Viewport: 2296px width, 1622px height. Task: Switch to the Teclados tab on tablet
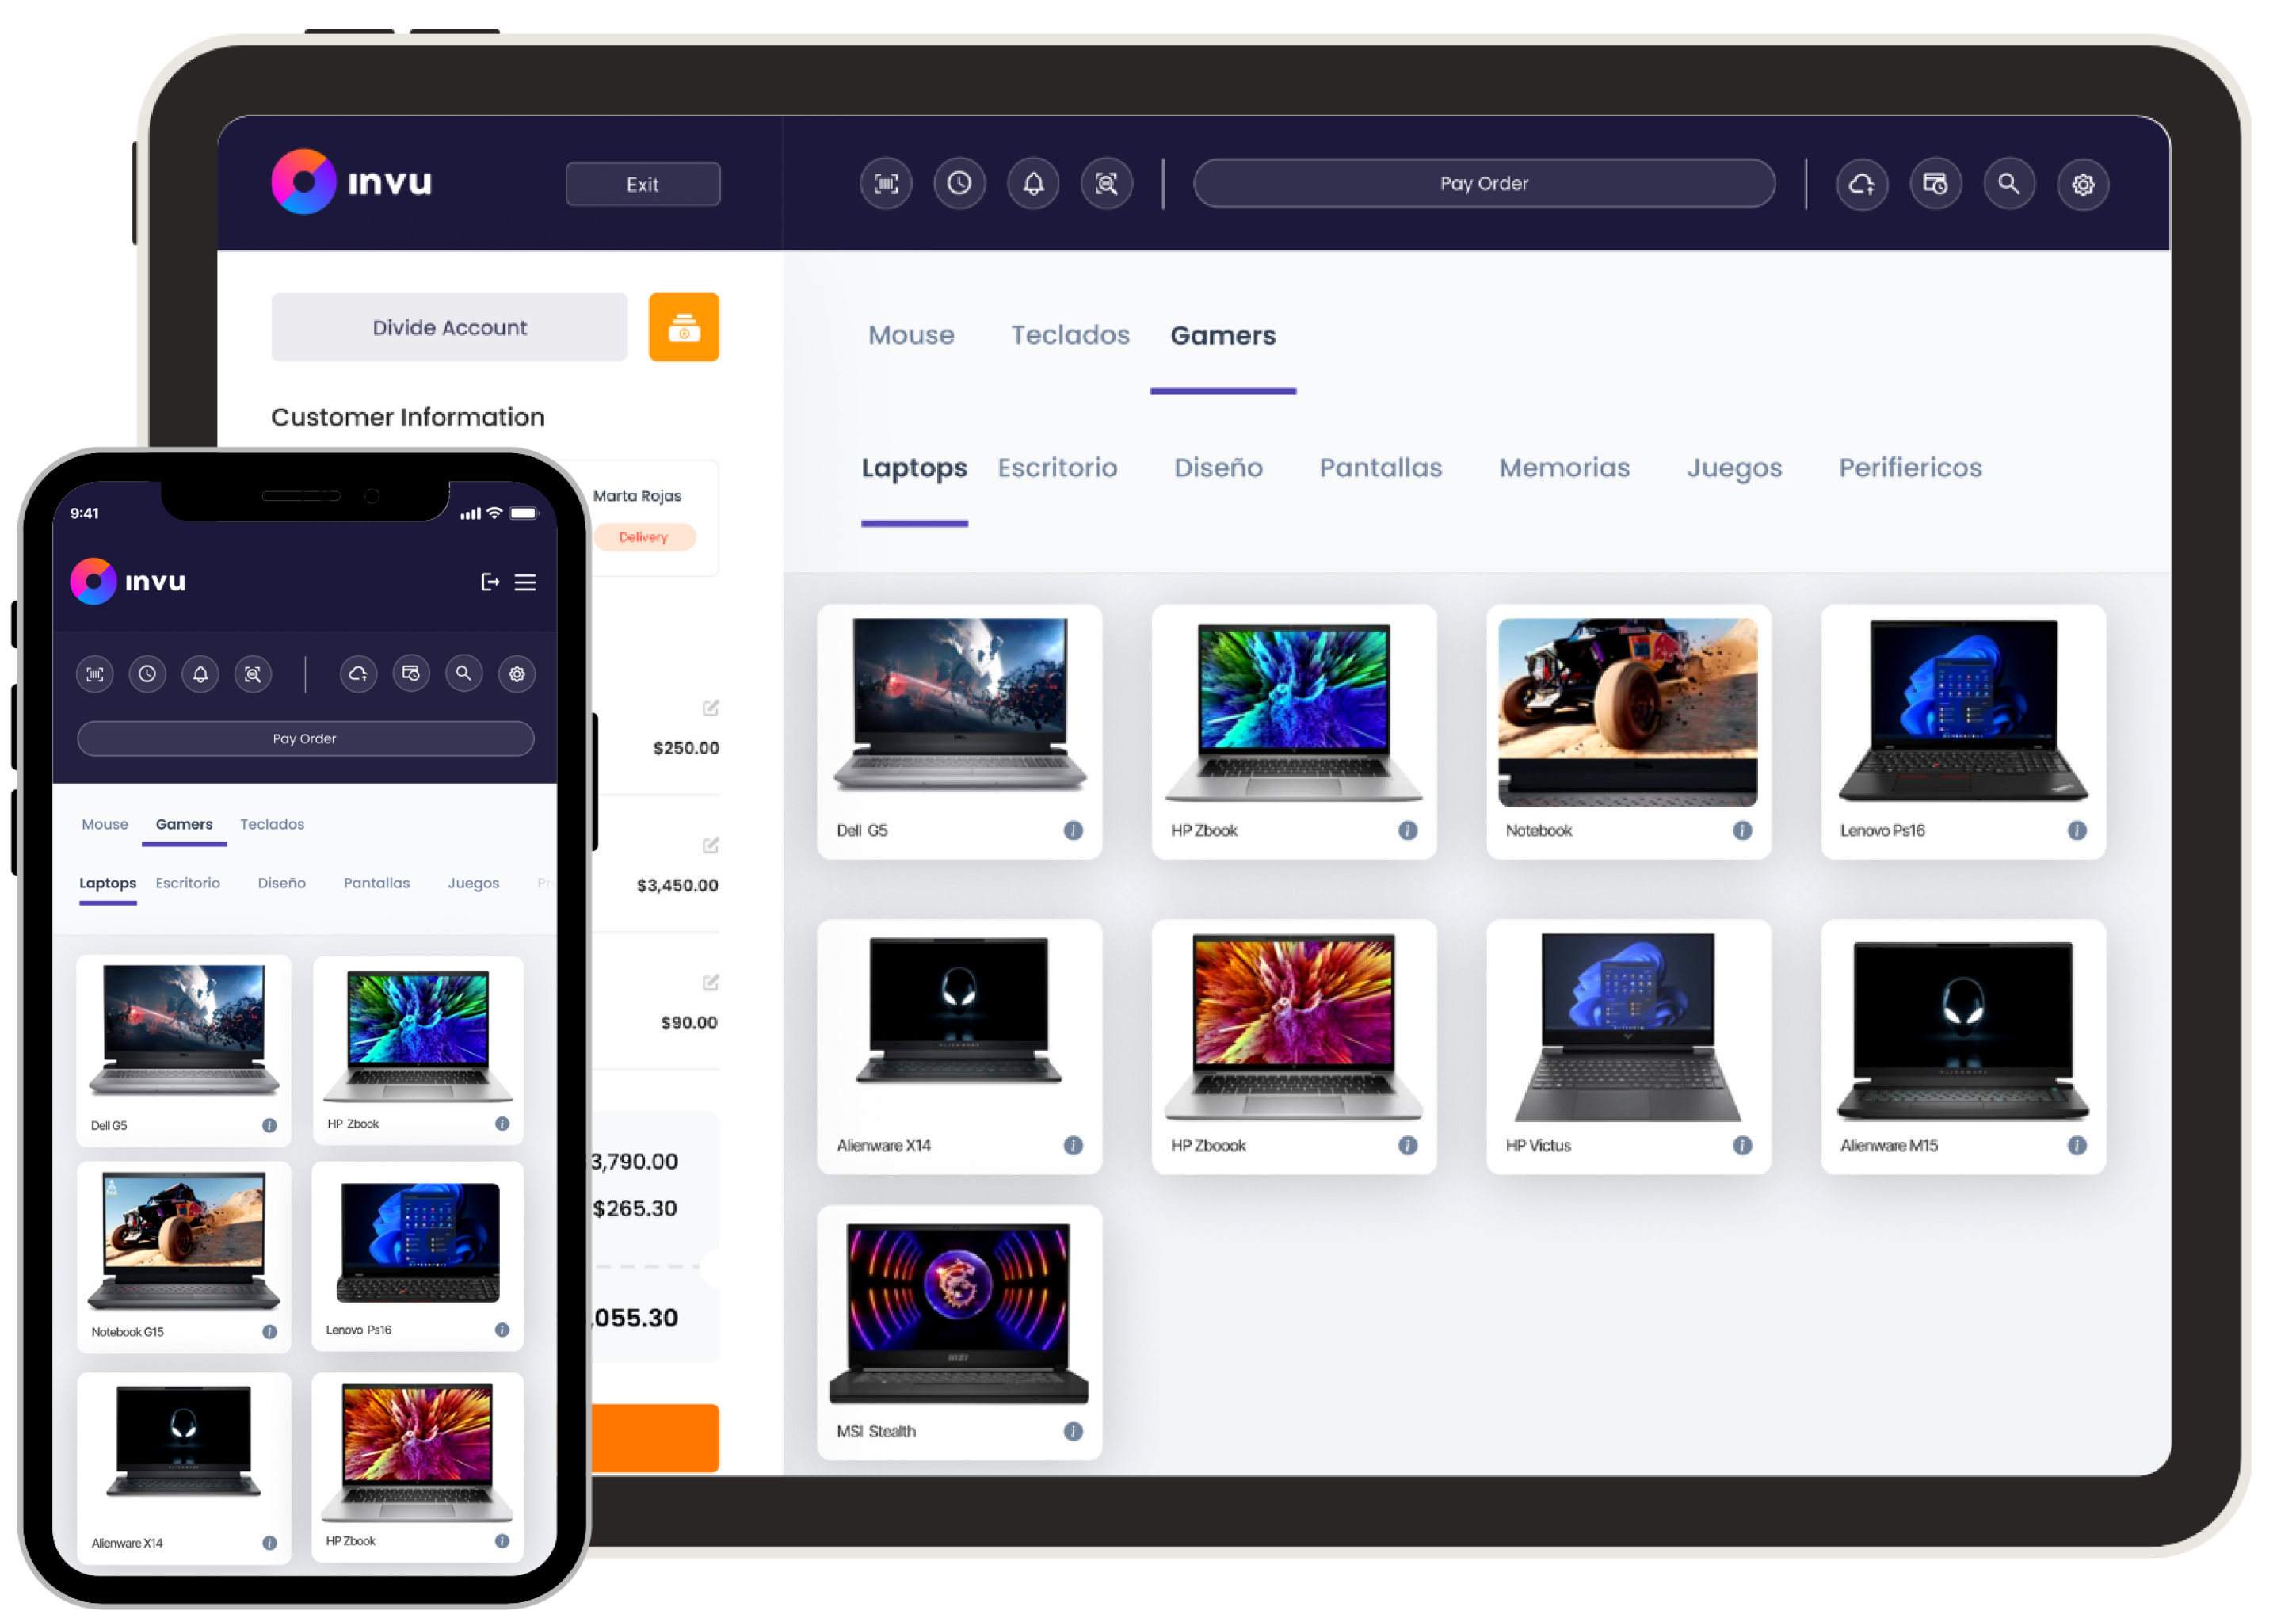(1070, 335)
